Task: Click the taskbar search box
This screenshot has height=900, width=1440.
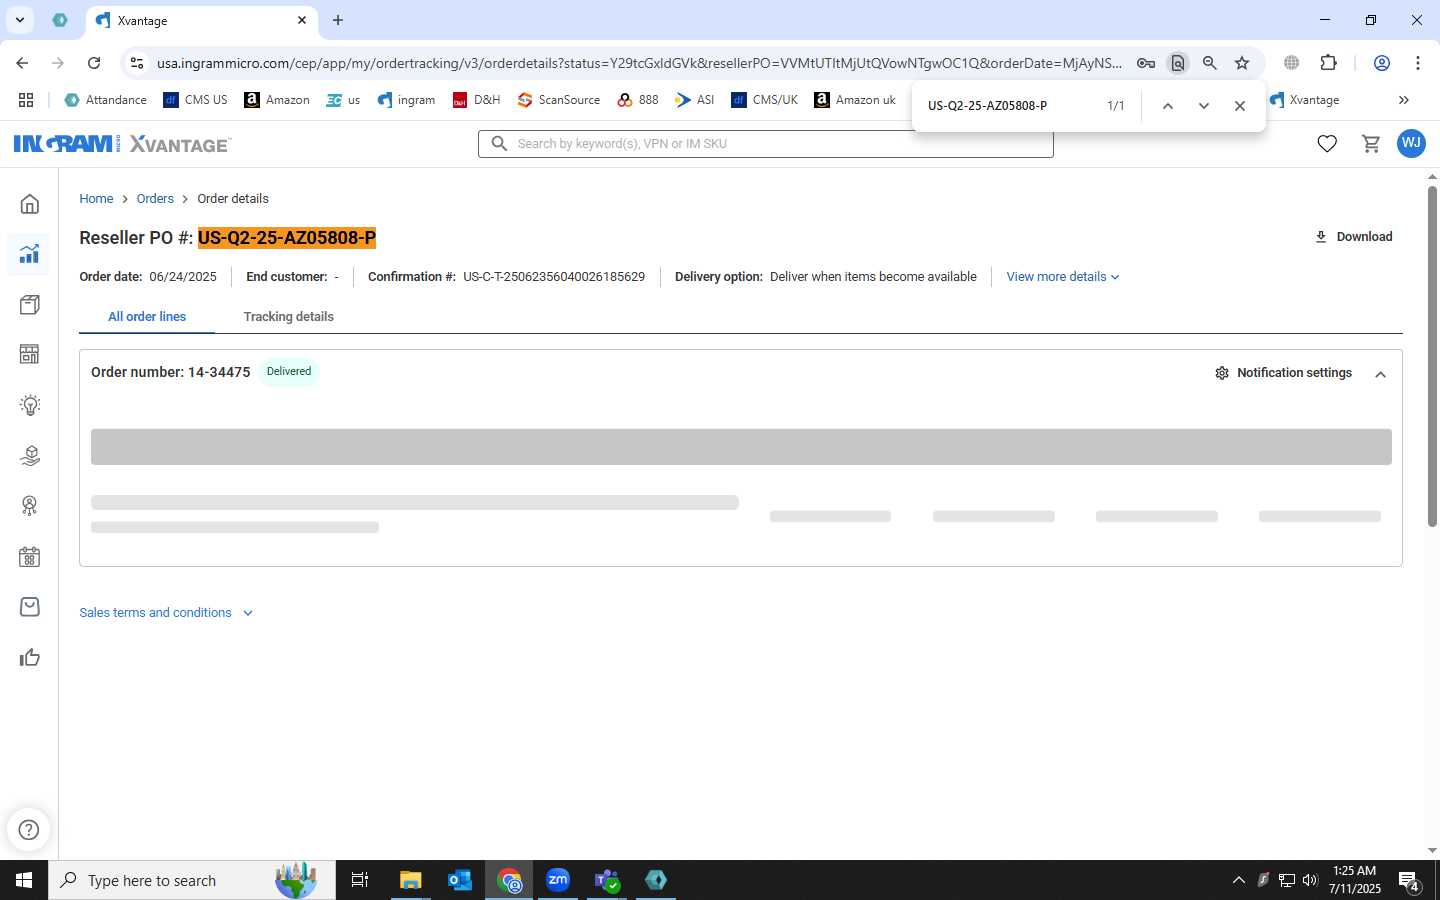Action: [x=192, y=880]
